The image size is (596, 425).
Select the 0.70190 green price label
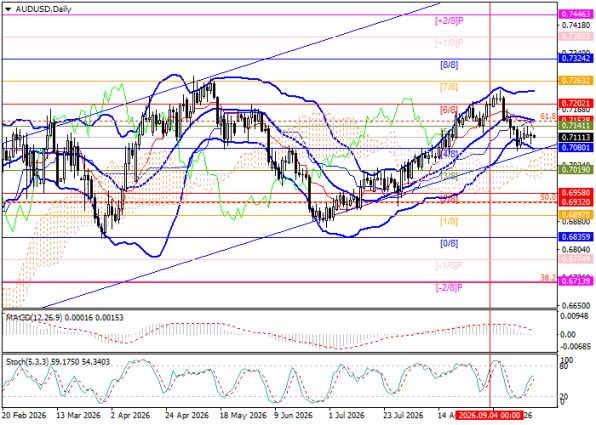pos(575,170)
